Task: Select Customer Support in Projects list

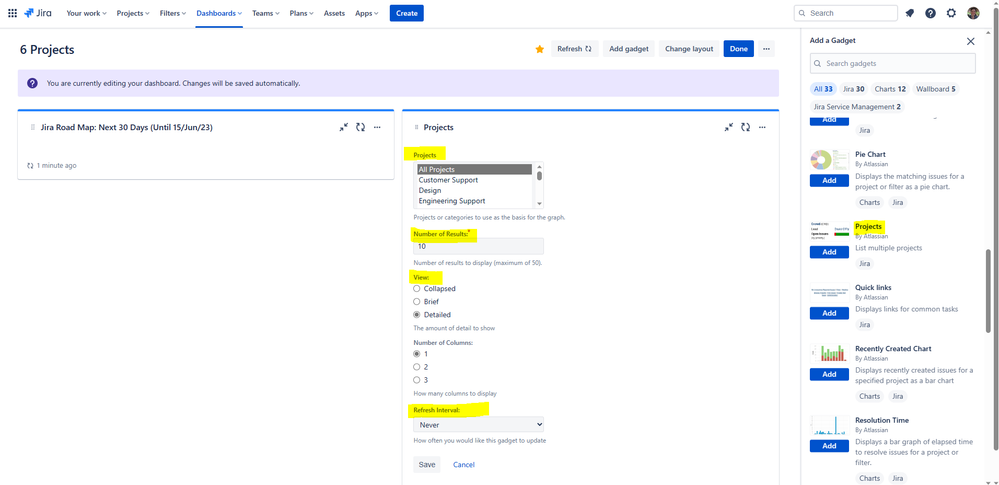Action: pyautogui.click(x=475, y=180)
